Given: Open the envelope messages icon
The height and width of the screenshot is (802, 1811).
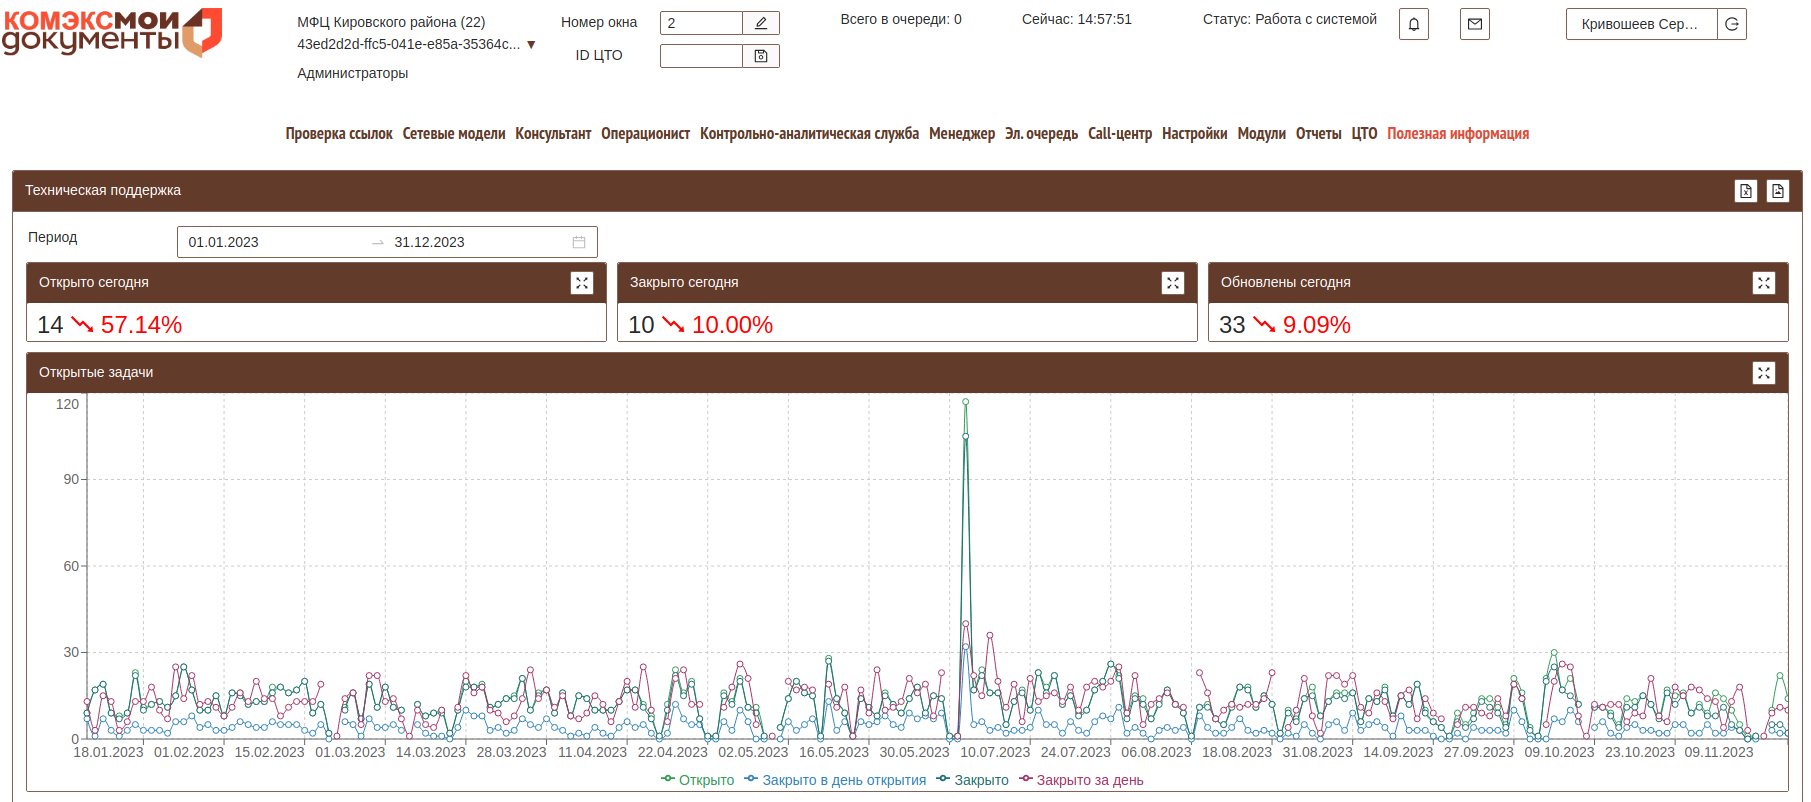Looking at the screenshot, I should 1474,24.
